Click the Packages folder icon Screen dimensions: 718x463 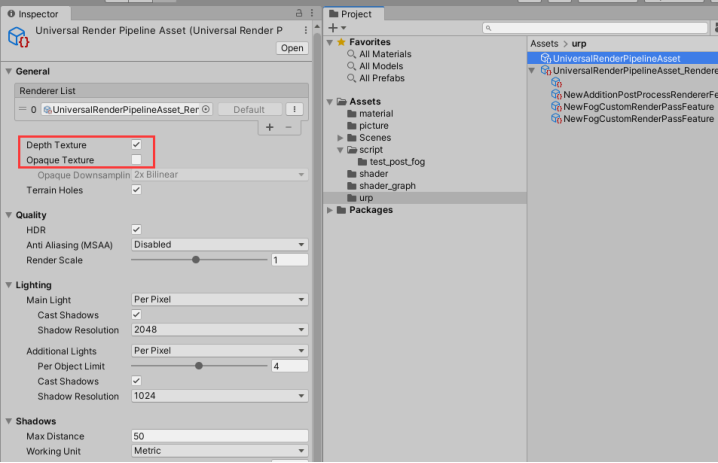[x=341, y=210]
